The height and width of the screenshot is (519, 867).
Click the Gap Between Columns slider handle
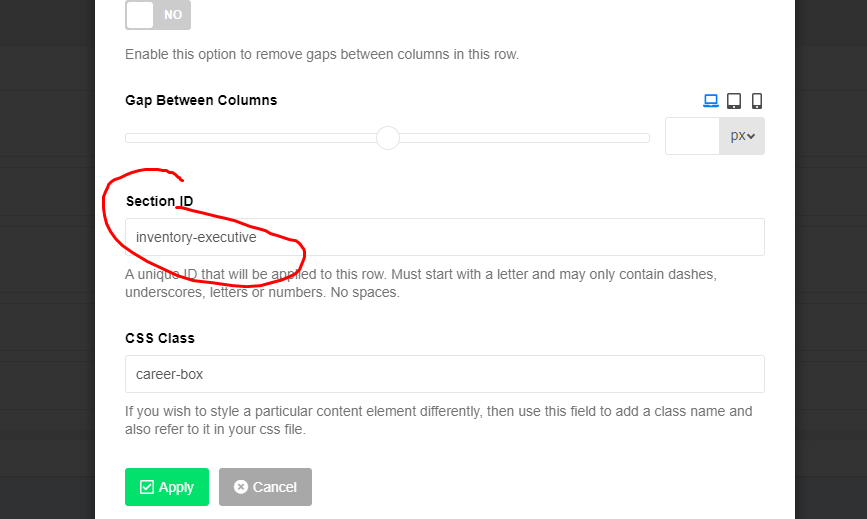pyautogui.click(x=388, y=138)
